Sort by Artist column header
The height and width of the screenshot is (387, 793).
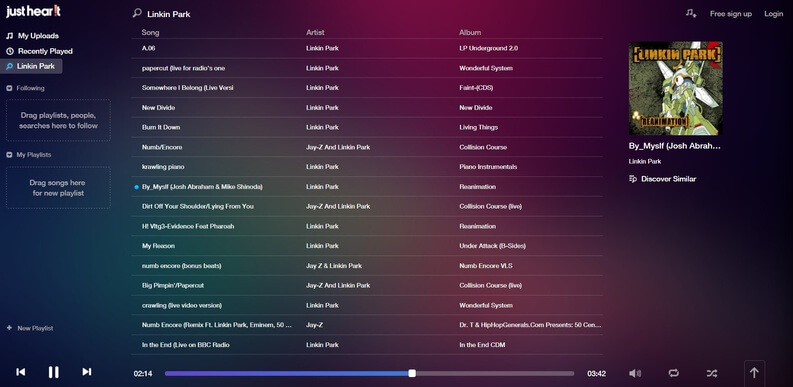(315, 32)
